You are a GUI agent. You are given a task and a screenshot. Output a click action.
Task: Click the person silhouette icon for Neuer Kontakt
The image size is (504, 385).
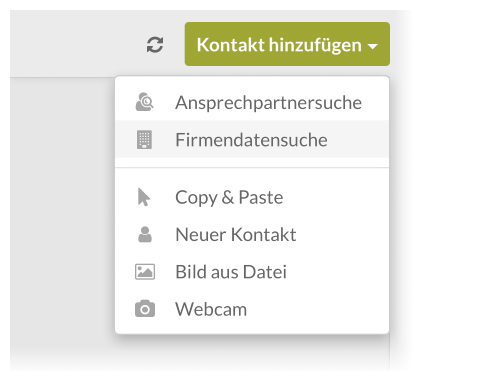[x=145, y=234]
